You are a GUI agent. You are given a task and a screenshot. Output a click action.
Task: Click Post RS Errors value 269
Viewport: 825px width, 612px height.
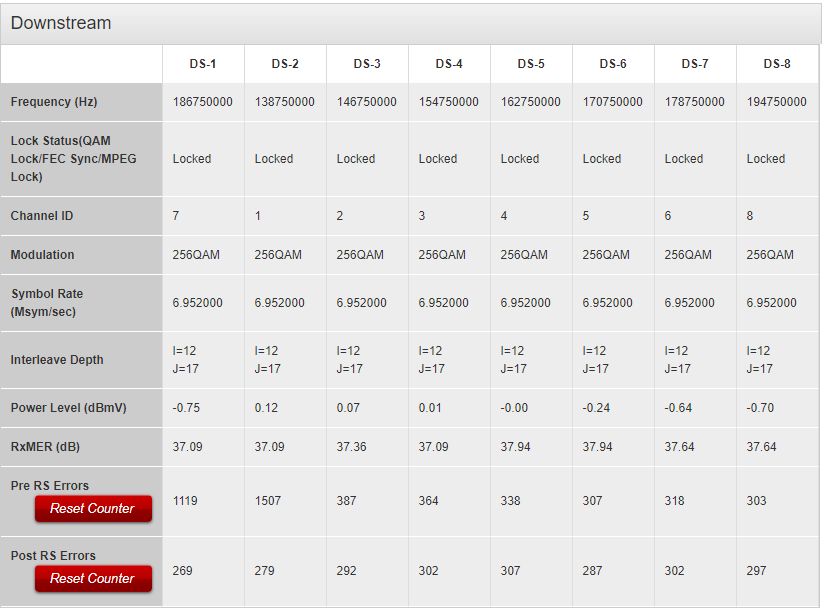click(x=183, y=570)
